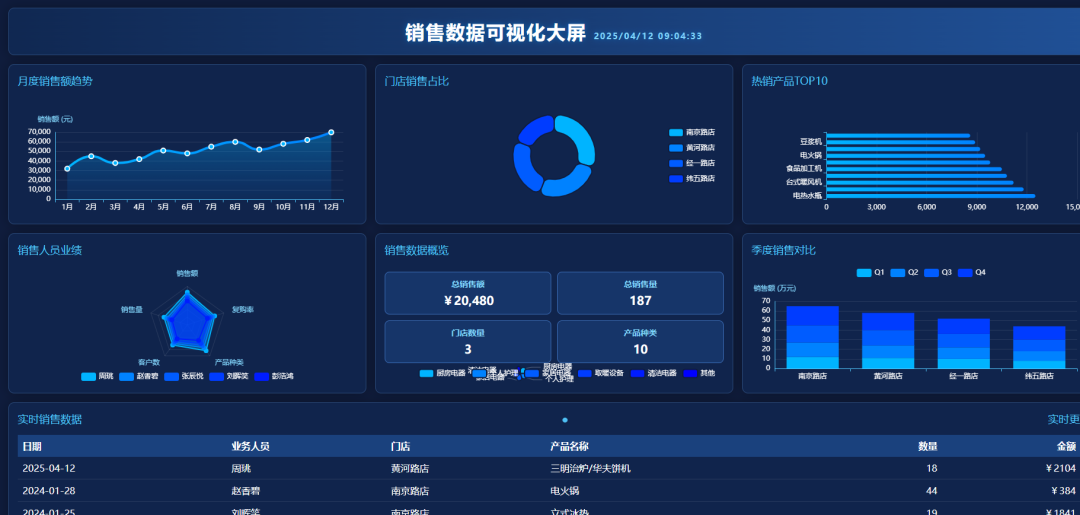Toggle the 取暖设备 legend item

(x=601, y=373)
